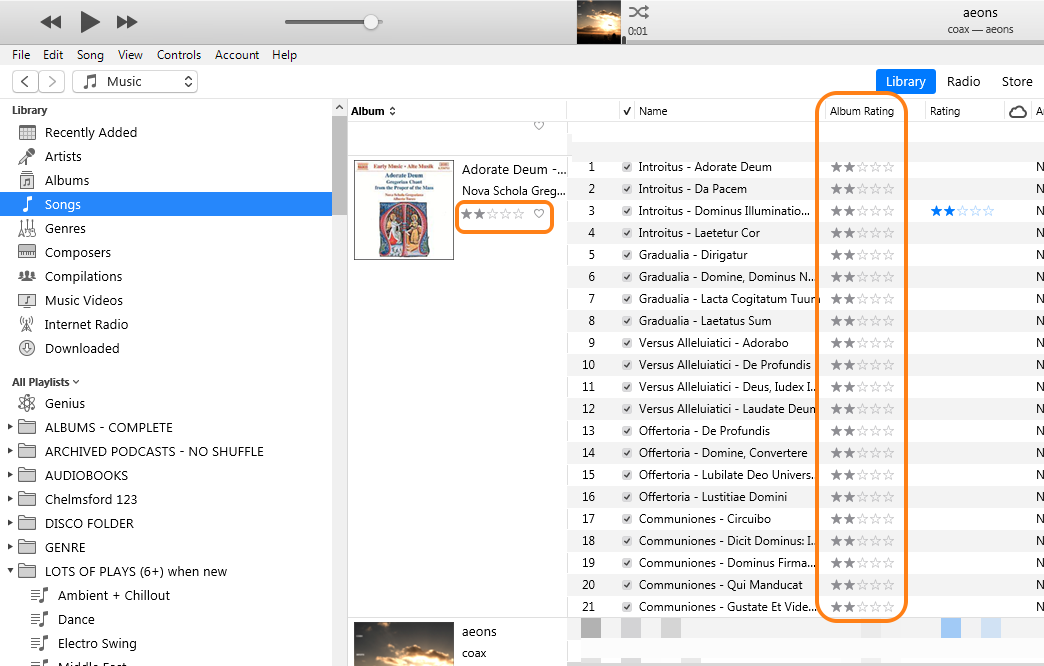Collapse the LOTS OF PLAYS folder
The image size is (1044, 666).
(x=10, y=571)
